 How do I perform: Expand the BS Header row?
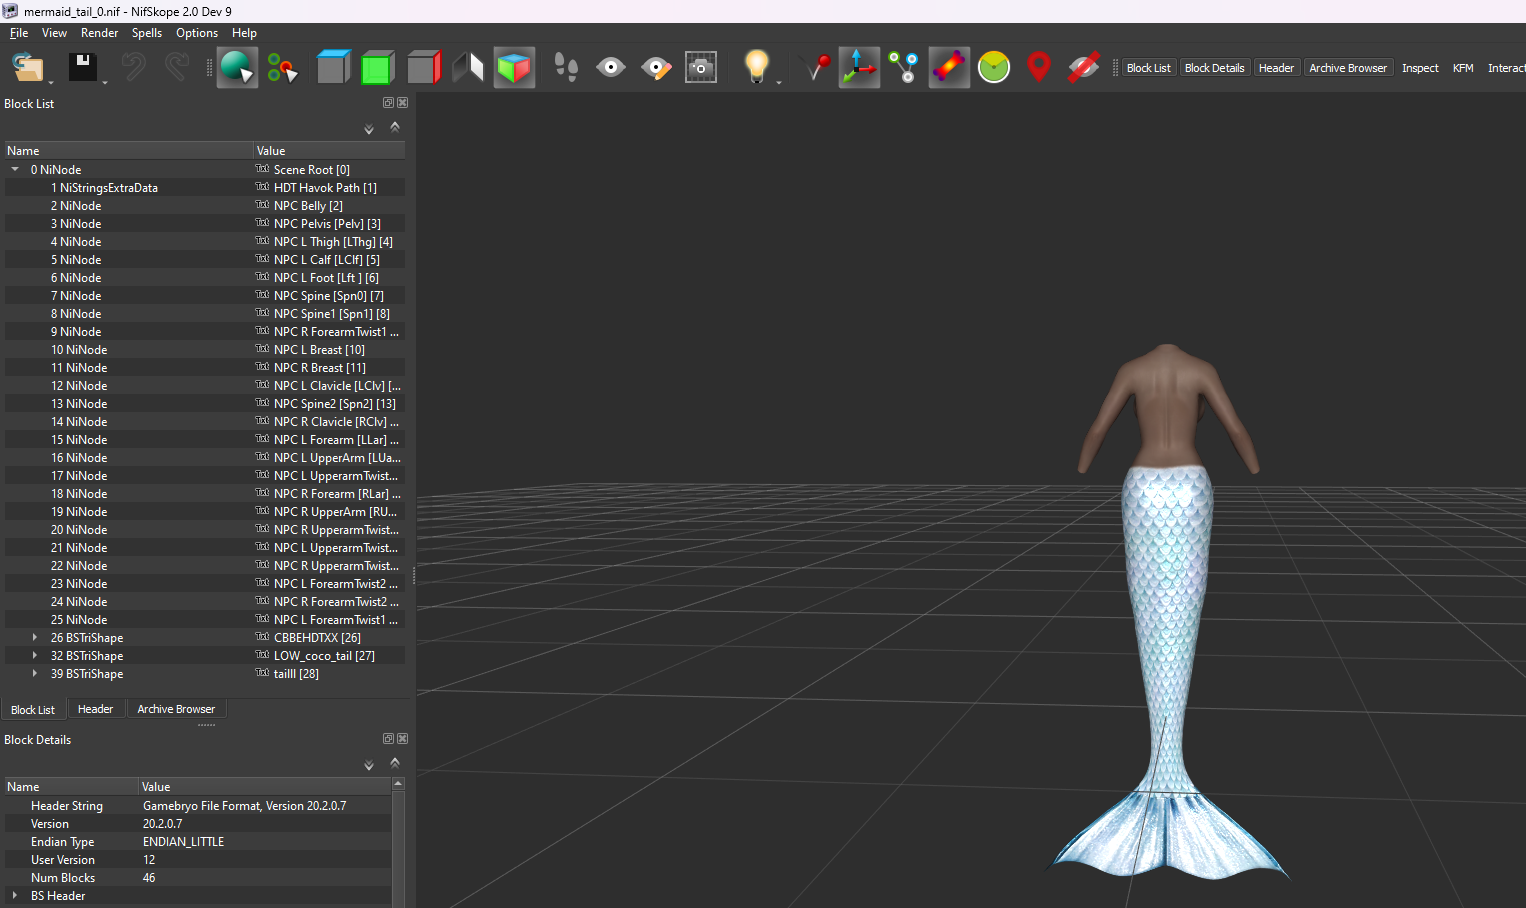pos(15,896)
